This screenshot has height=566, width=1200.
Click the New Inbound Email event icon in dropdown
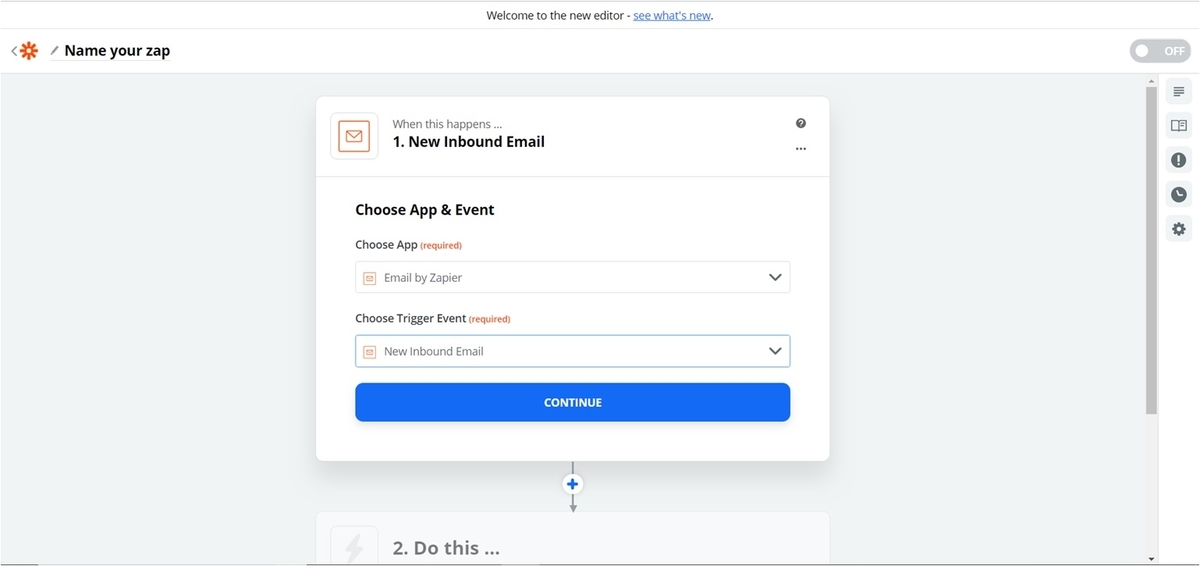(369, 352)
